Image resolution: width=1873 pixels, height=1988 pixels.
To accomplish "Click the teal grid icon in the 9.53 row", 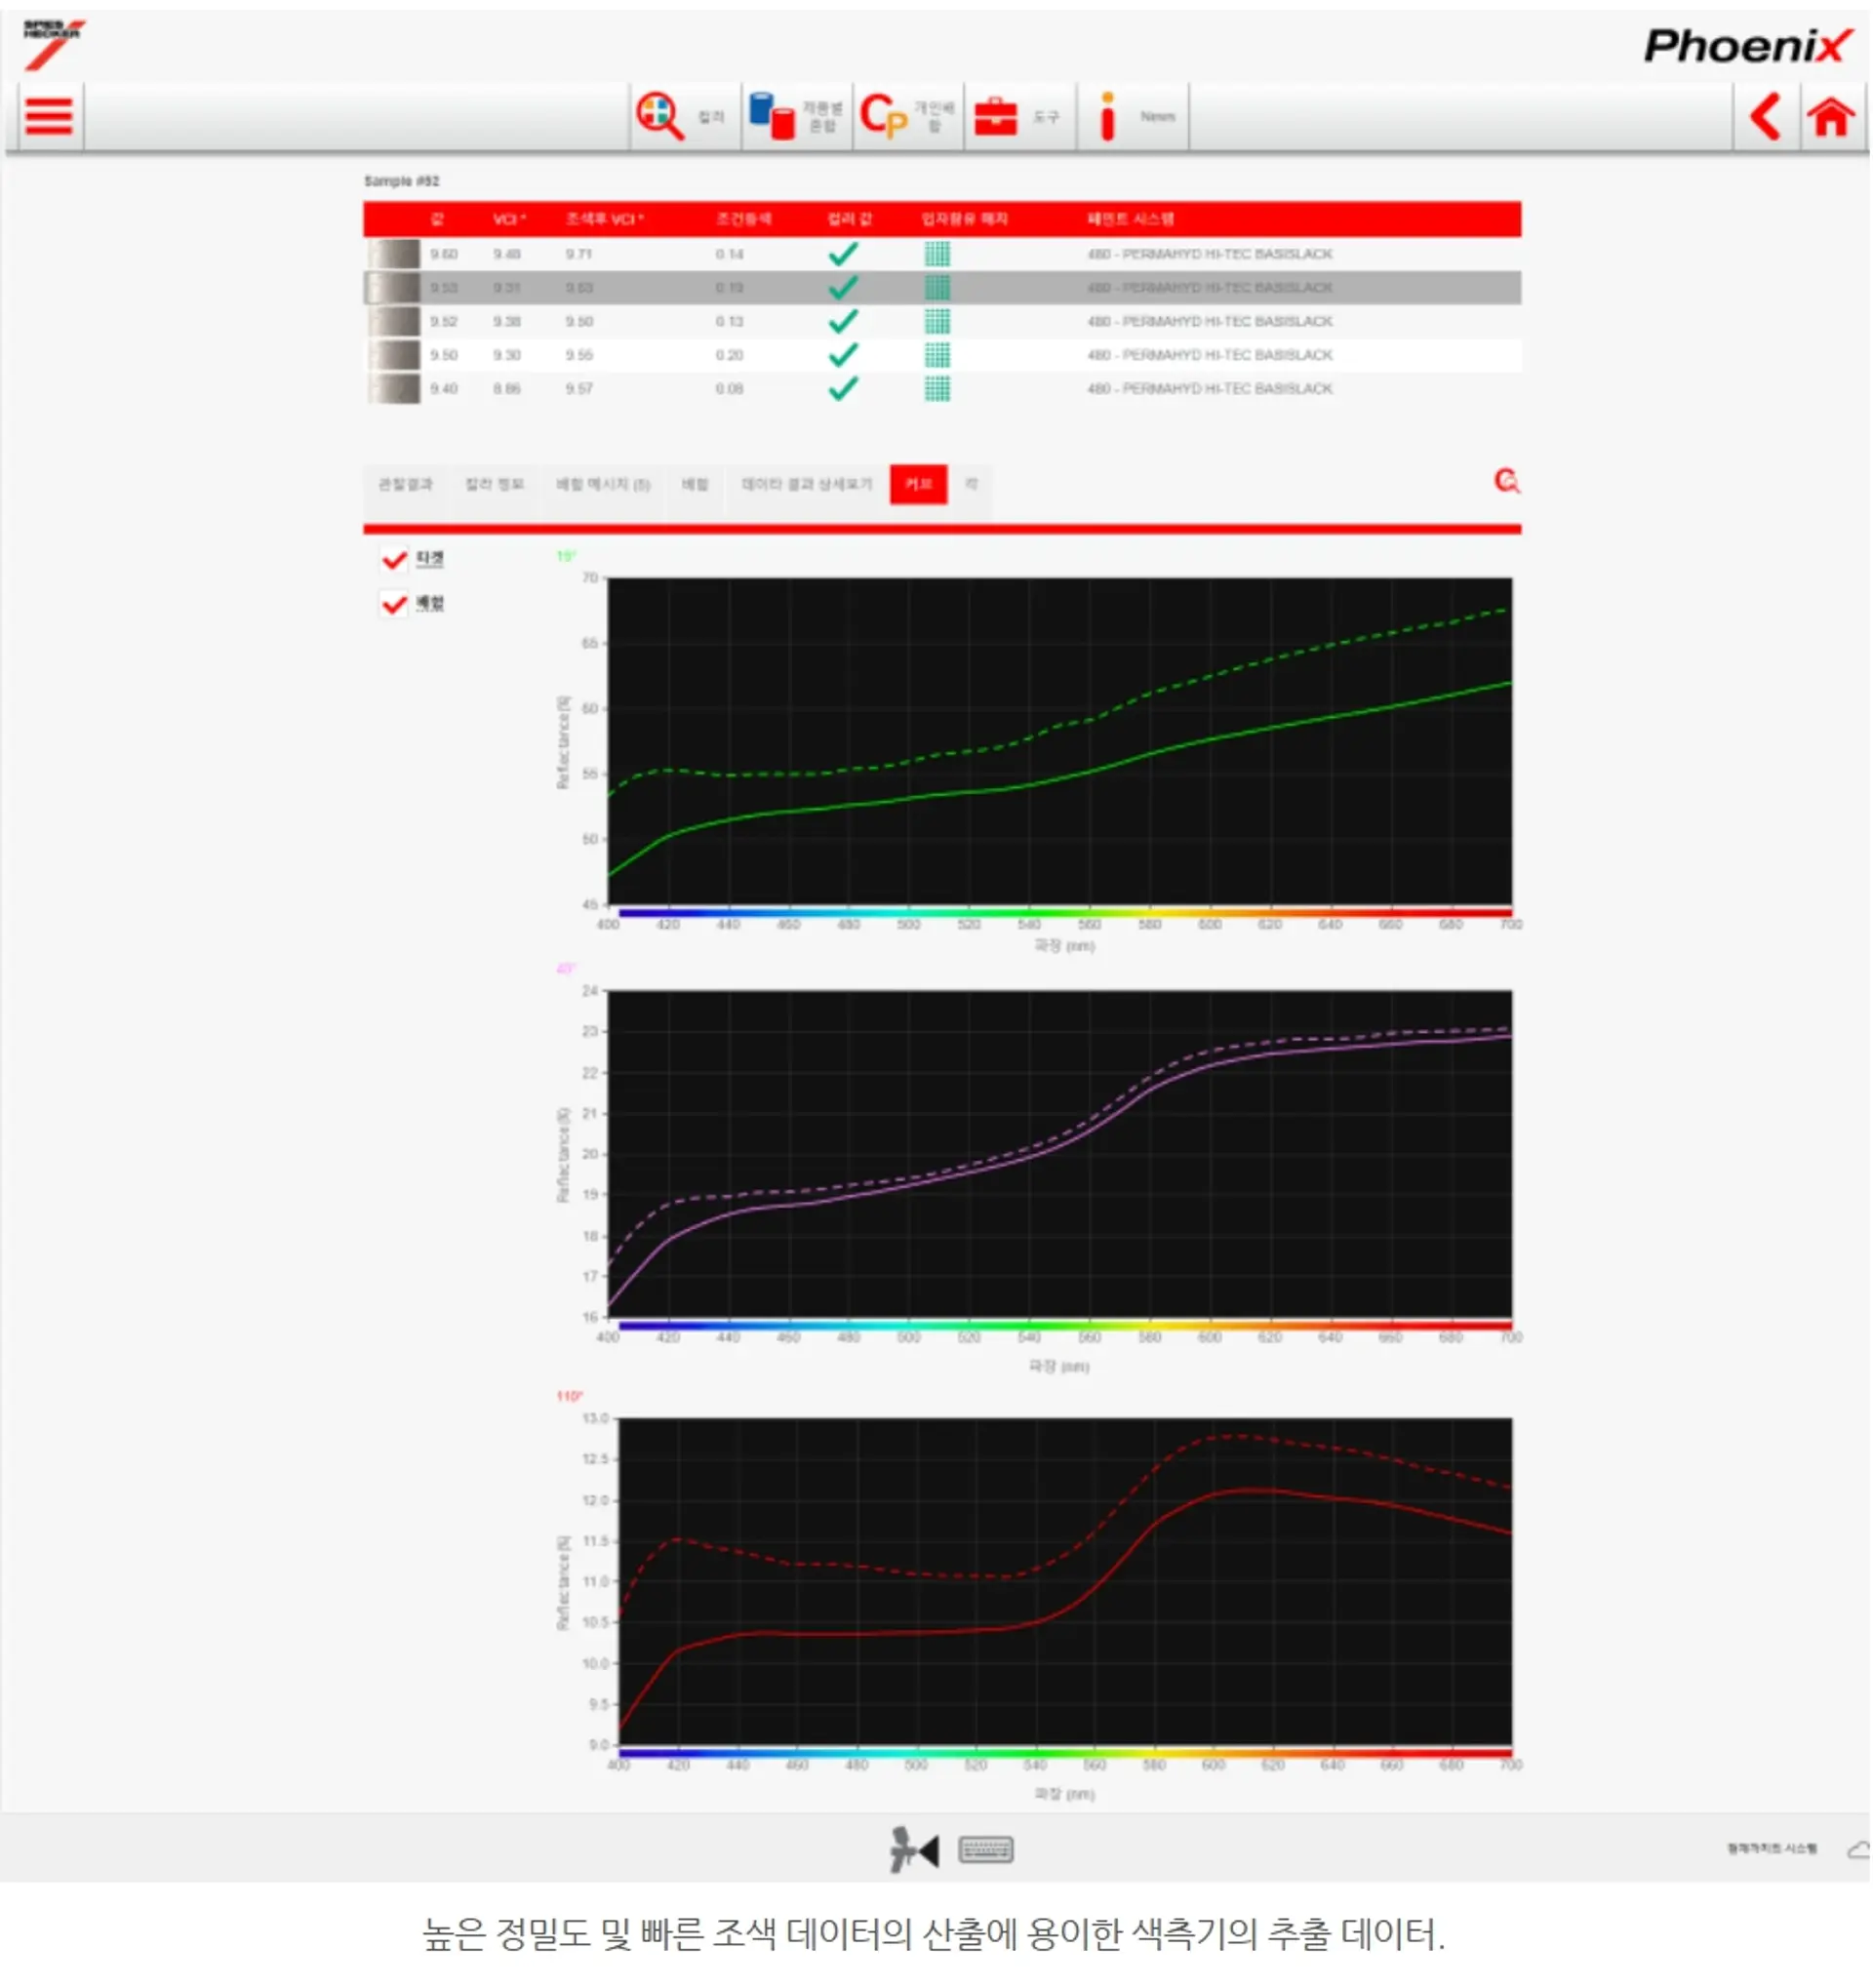I will tap(937, 288).
